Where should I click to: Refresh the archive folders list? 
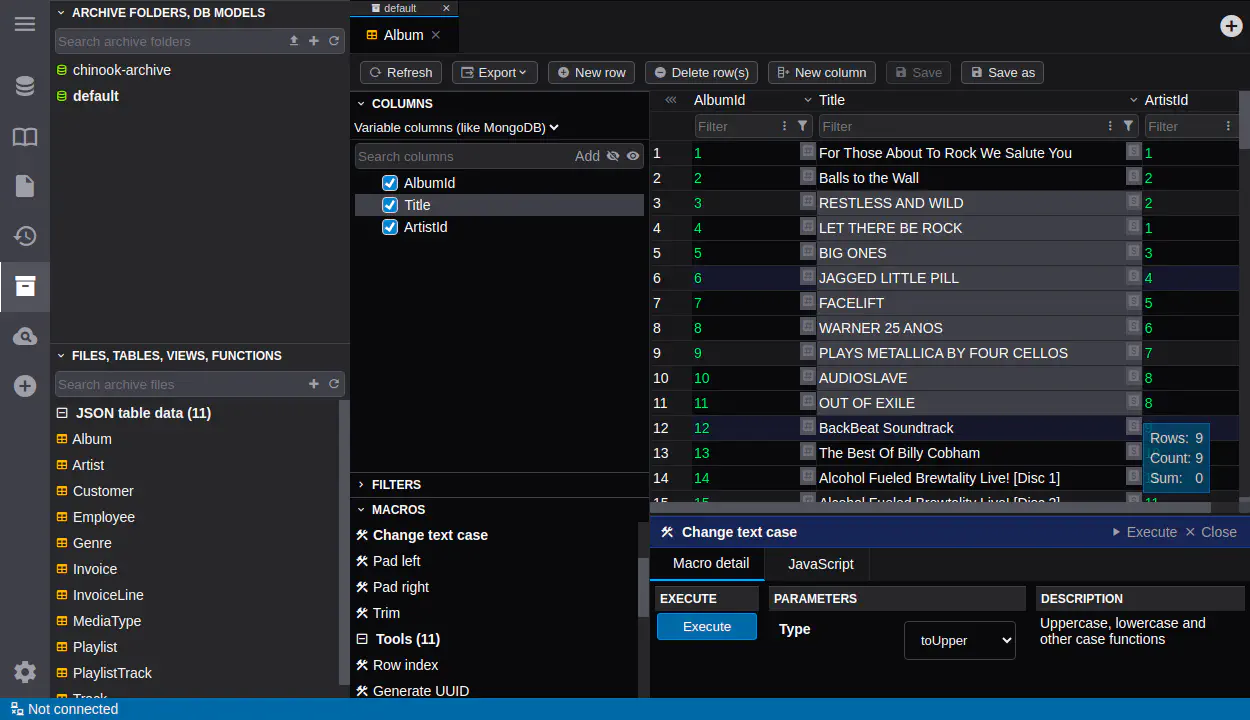[x=334, y=41]
